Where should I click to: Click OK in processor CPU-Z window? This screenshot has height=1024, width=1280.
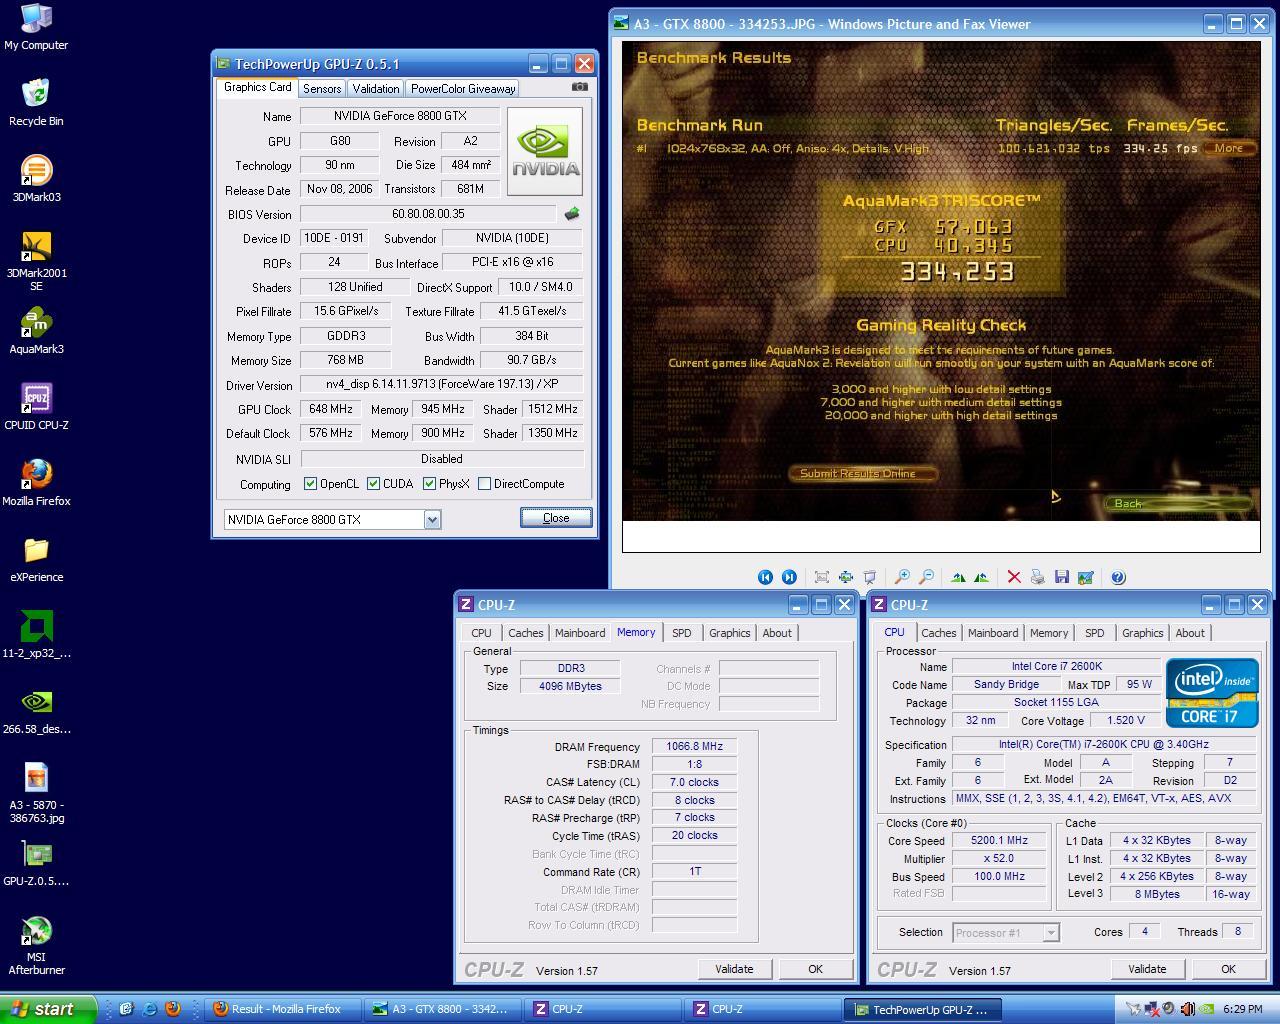1228,969
